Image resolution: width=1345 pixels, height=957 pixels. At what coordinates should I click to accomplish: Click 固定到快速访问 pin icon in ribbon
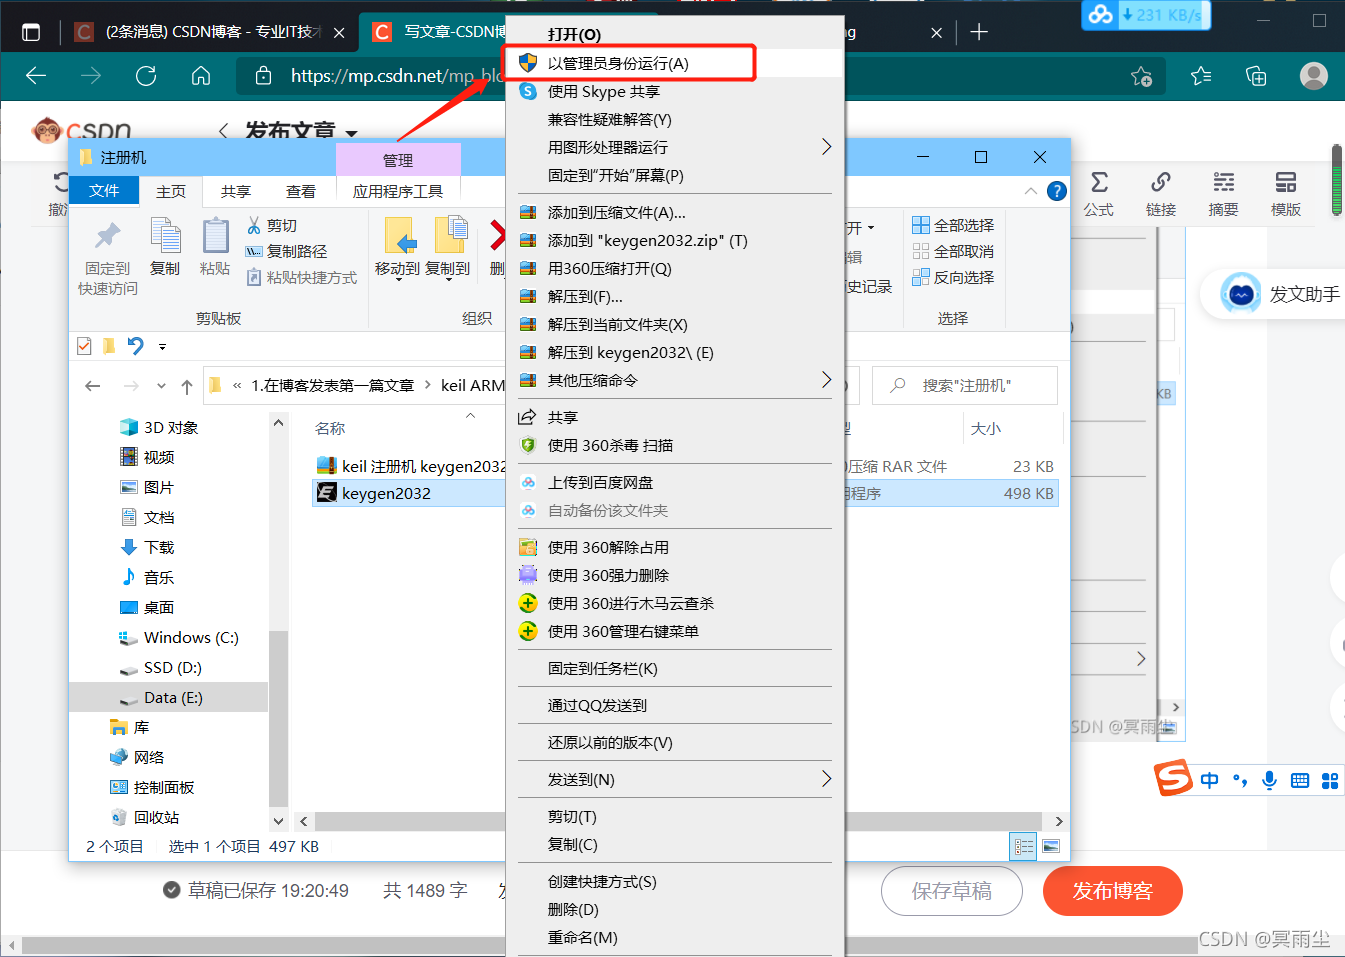click(107, 236)
